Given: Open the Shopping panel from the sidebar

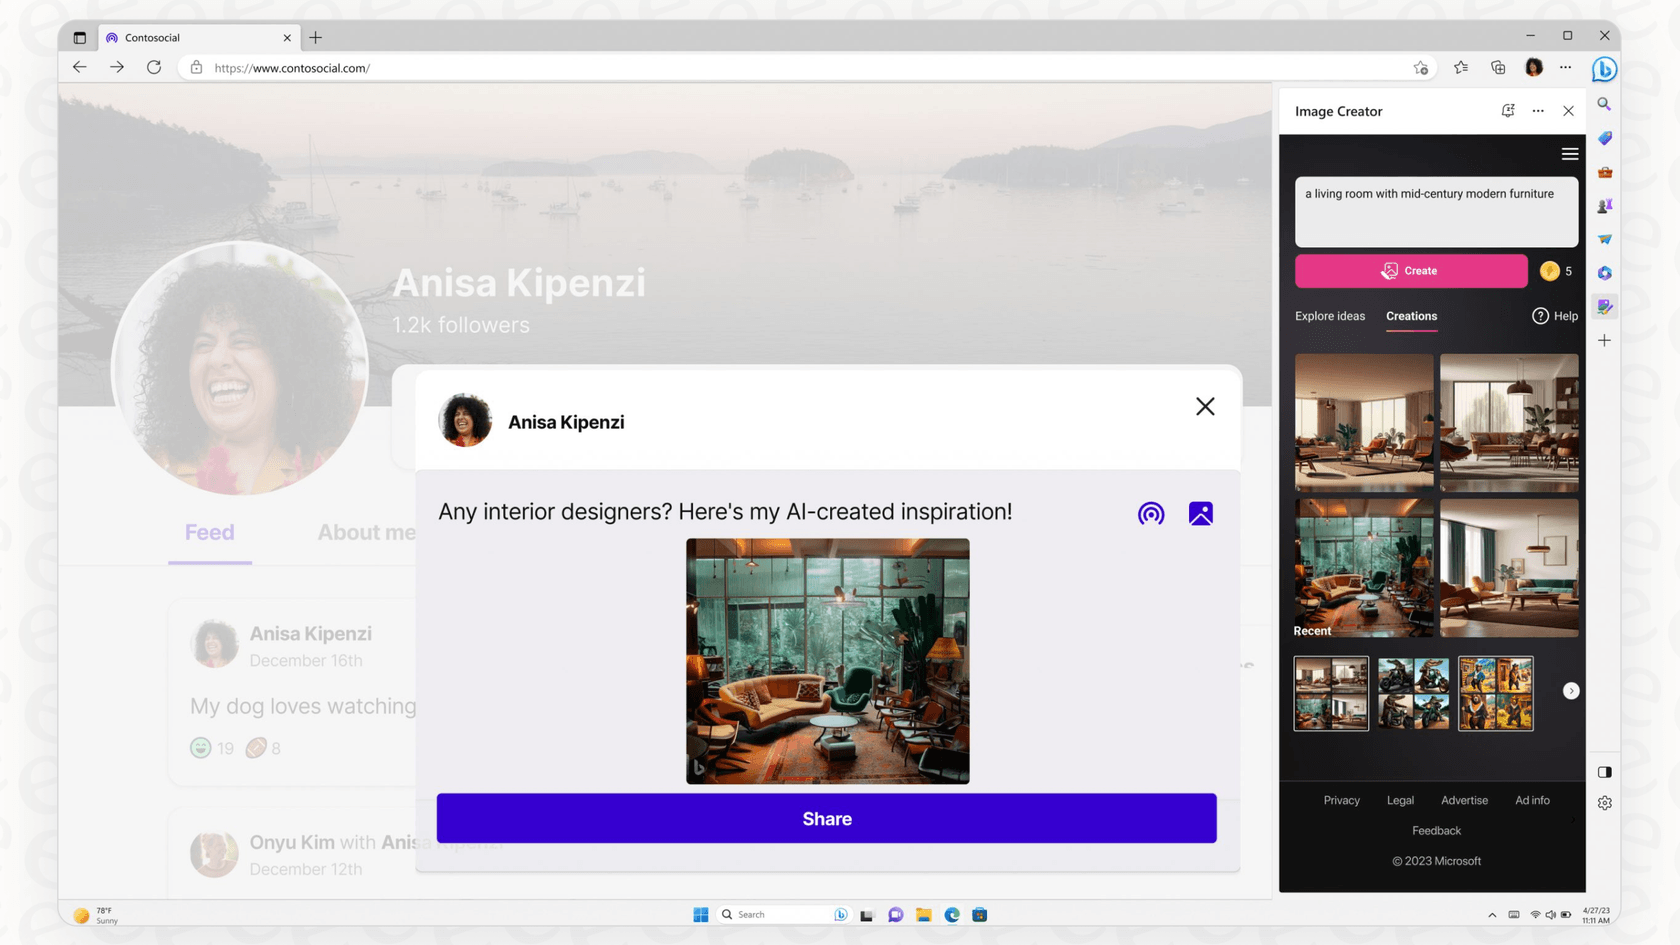Looking at the screenshot, I should [1605, 139].
